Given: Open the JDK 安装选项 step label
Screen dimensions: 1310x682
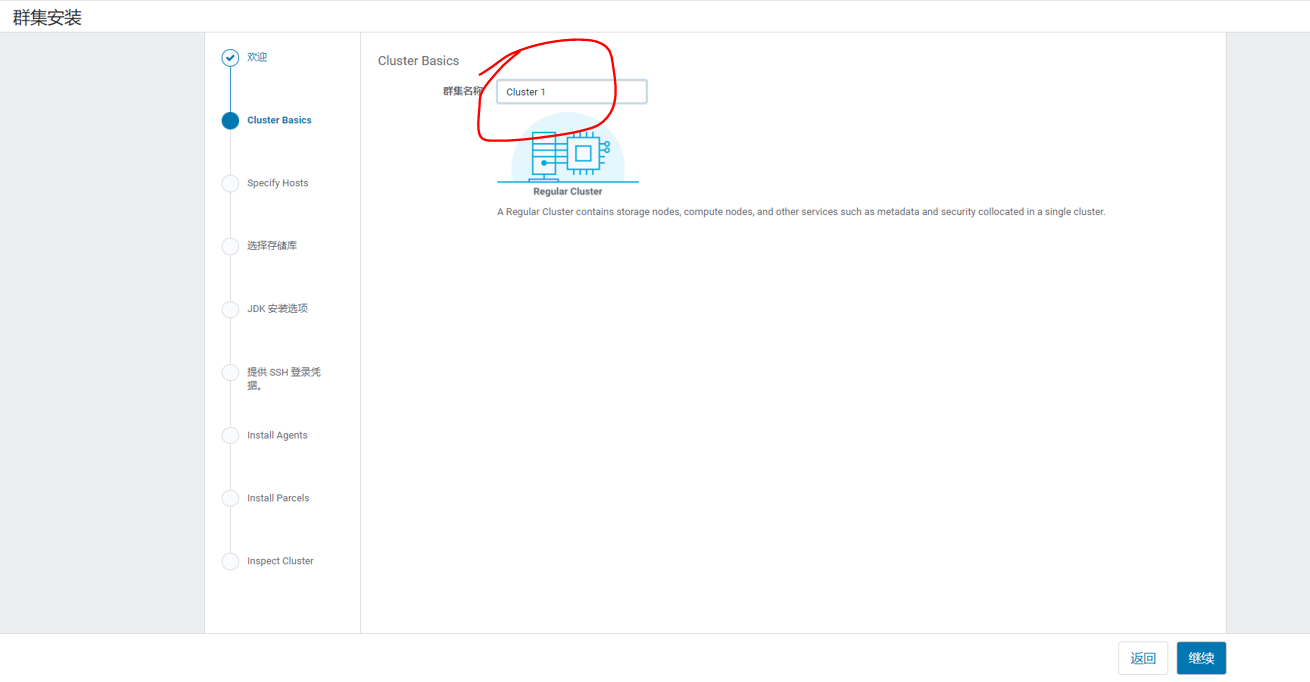Looking at the screenshot, I should [x=277, y=308].
